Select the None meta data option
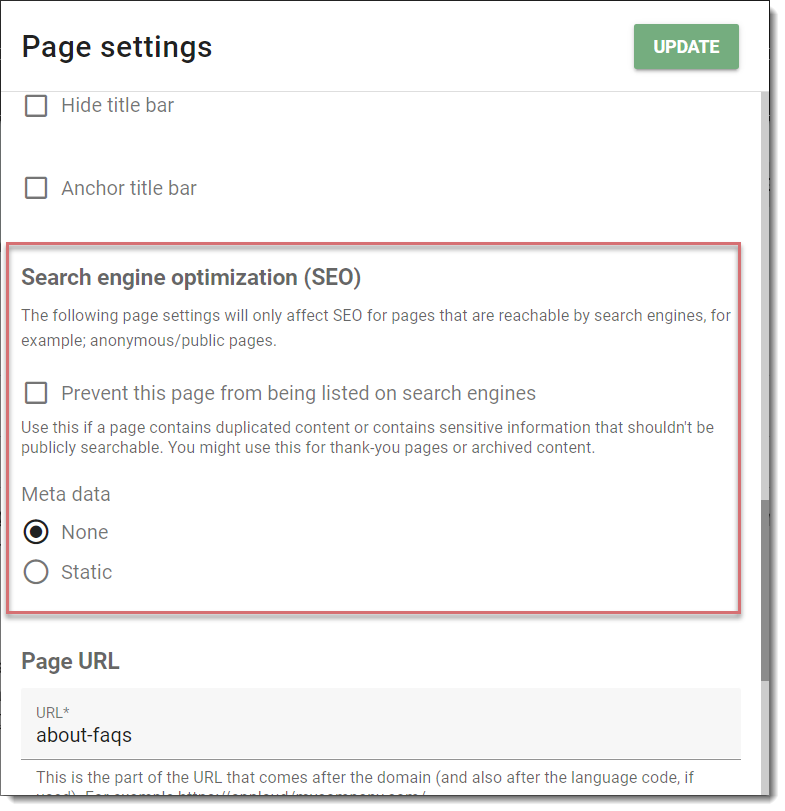Image resolution: width=785 pixels, height=811 pixels. [x=36, y=532]
